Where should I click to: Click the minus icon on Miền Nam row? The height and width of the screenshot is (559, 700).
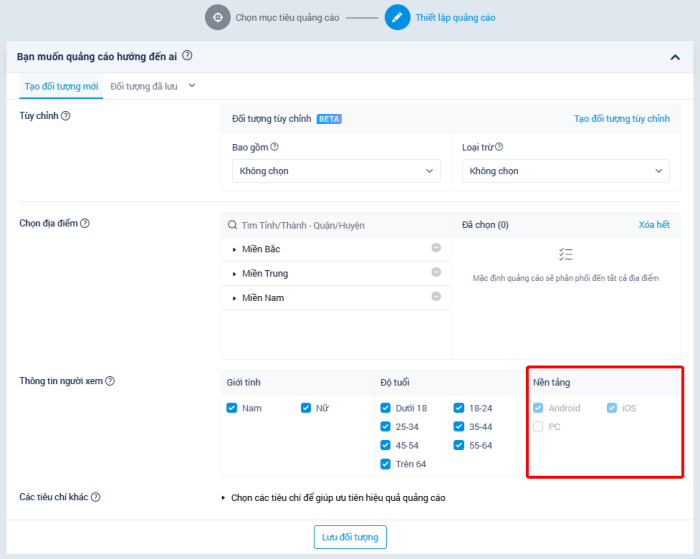436,296
